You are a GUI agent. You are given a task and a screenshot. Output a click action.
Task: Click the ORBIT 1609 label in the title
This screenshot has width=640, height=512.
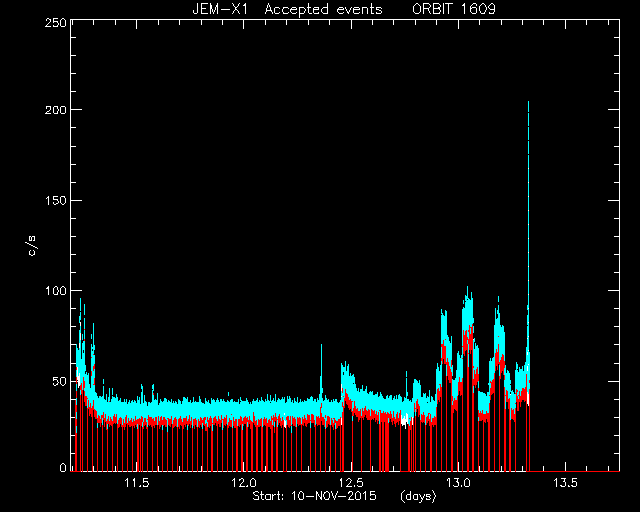point(454,9)
